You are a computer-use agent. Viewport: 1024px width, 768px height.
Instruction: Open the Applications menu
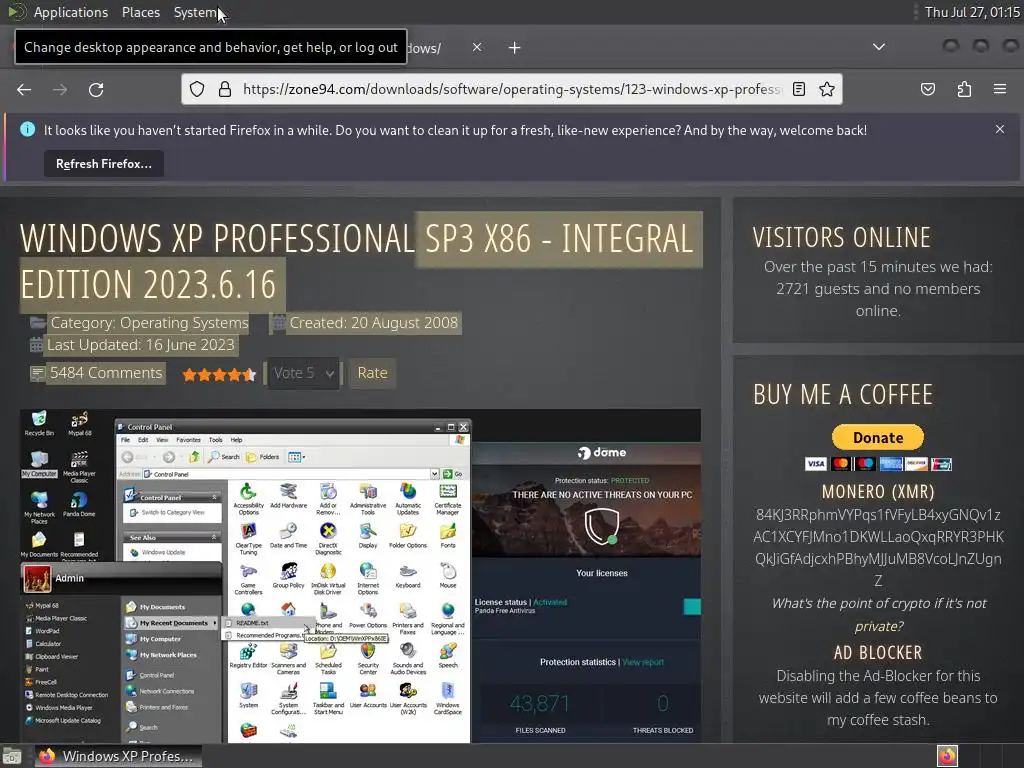pos(71,12)
